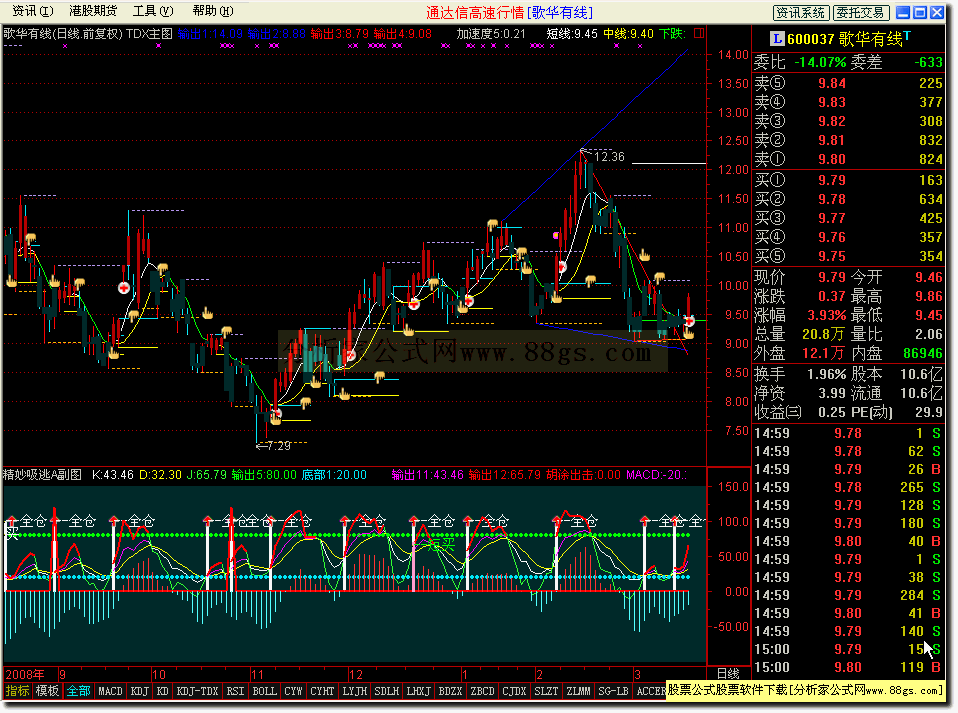Click the 股票公式股票软件下载 banner link
Screen dimensions: 958x713
point(805,690)
